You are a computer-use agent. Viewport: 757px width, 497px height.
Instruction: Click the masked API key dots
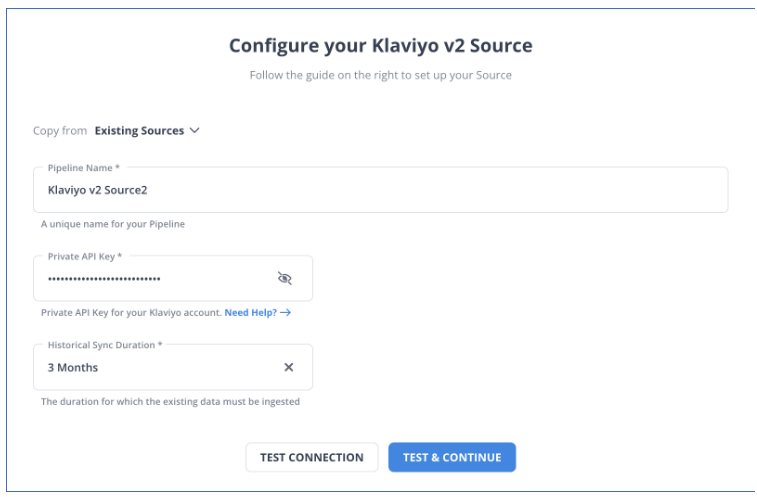coord(104,279)
